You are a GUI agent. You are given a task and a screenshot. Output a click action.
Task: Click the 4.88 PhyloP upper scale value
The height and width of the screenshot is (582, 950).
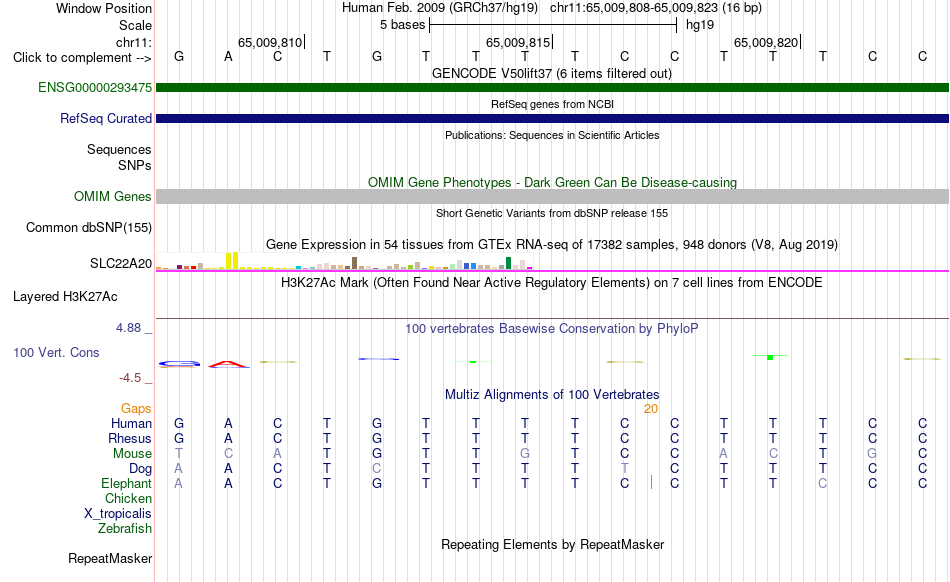128,328
